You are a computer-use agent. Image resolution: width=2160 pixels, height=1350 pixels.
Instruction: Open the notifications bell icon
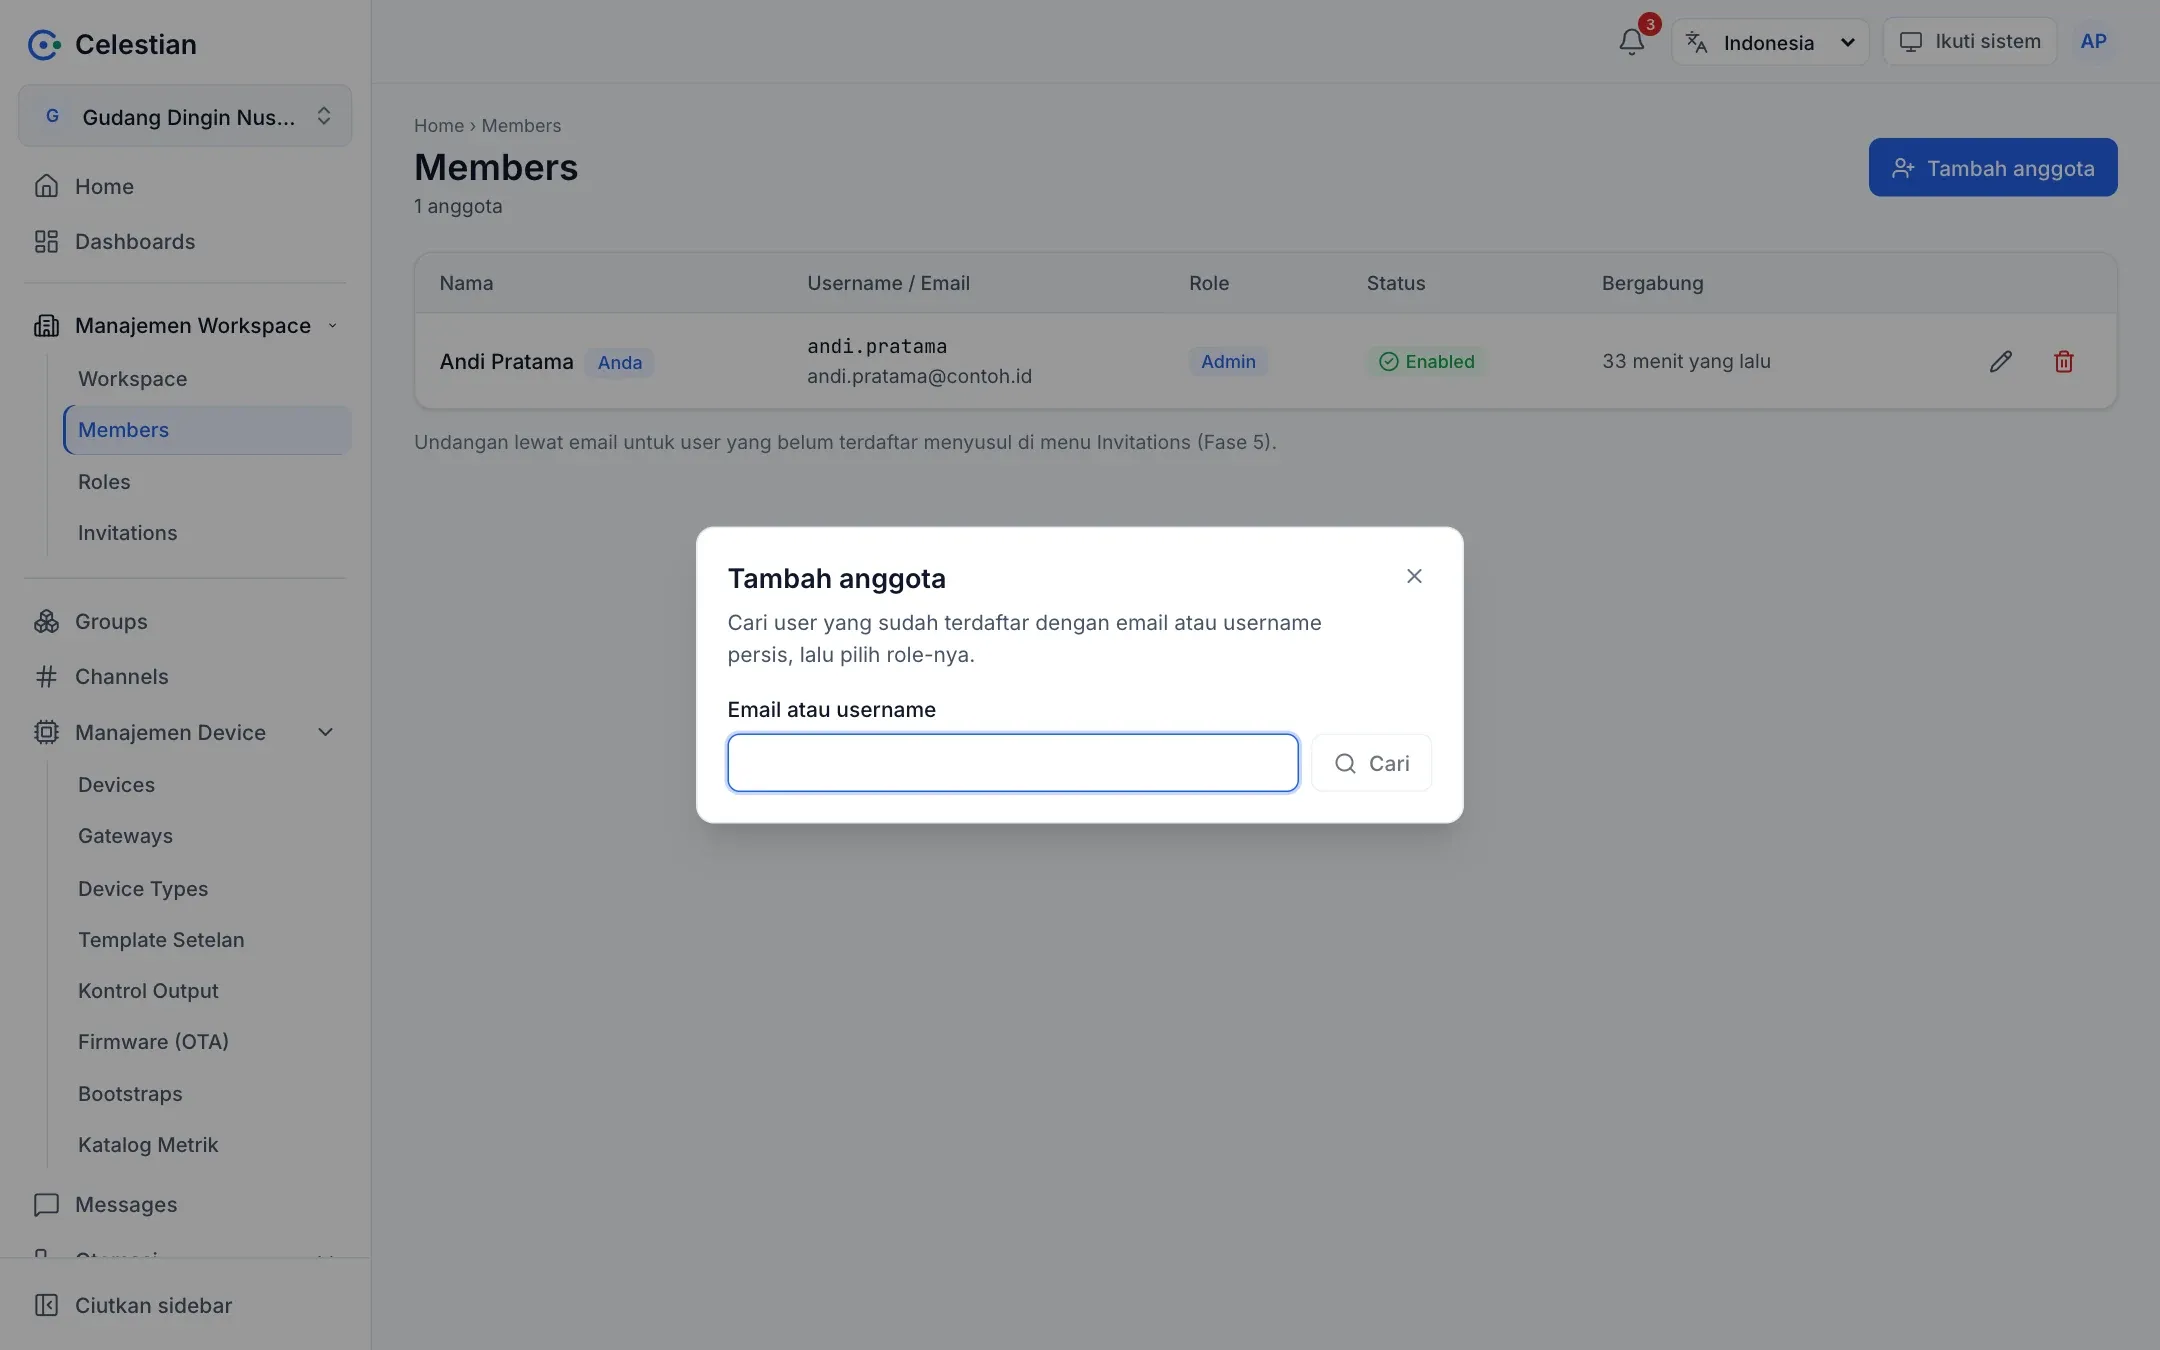pyautogui.click(x=1631, y=42)
